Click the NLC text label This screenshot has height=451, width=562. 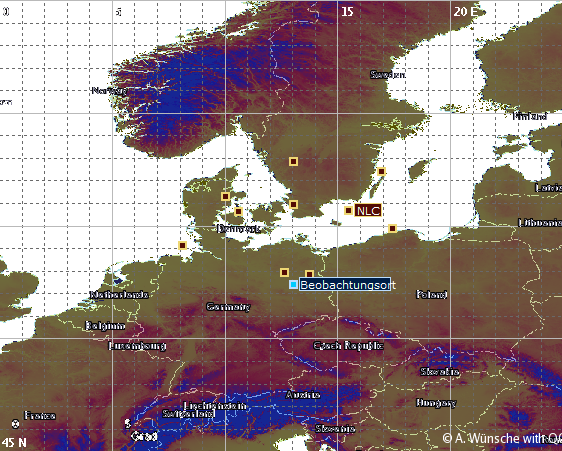(x=368, y=210)
